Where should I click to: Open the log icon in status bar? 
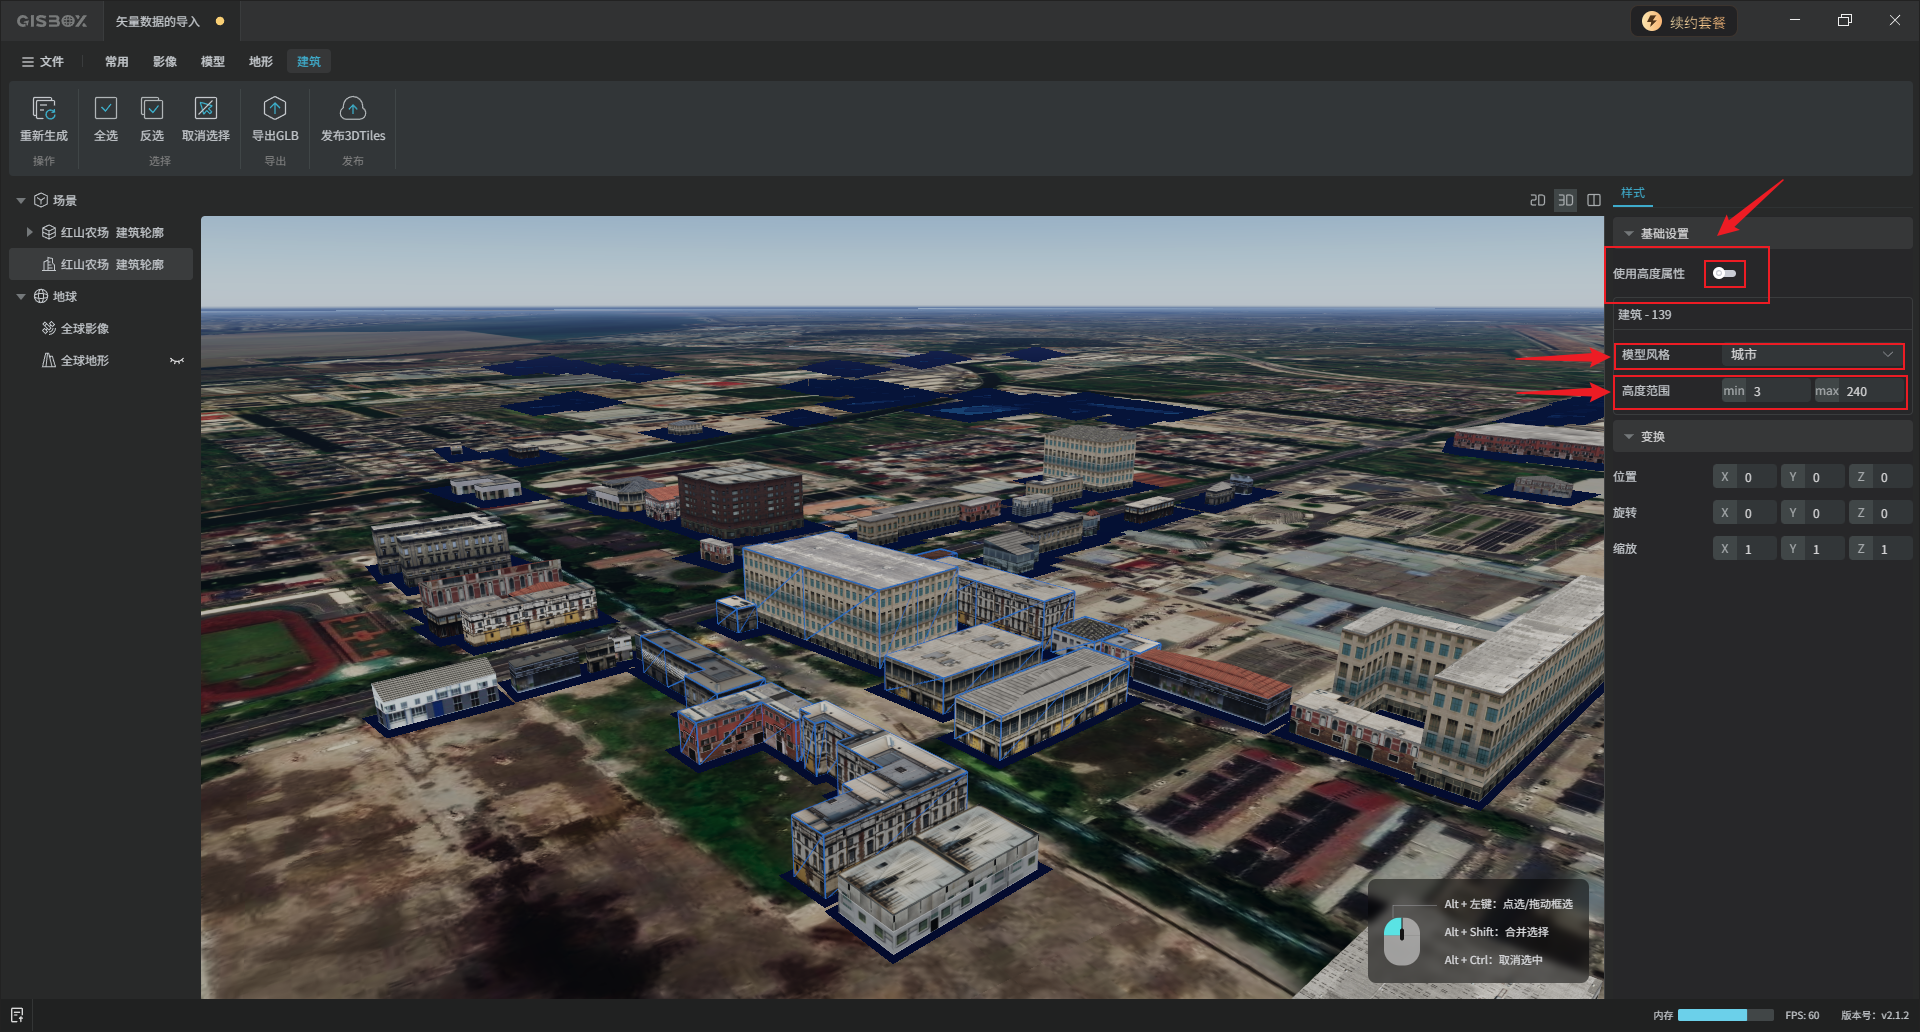pos(17,1015)
